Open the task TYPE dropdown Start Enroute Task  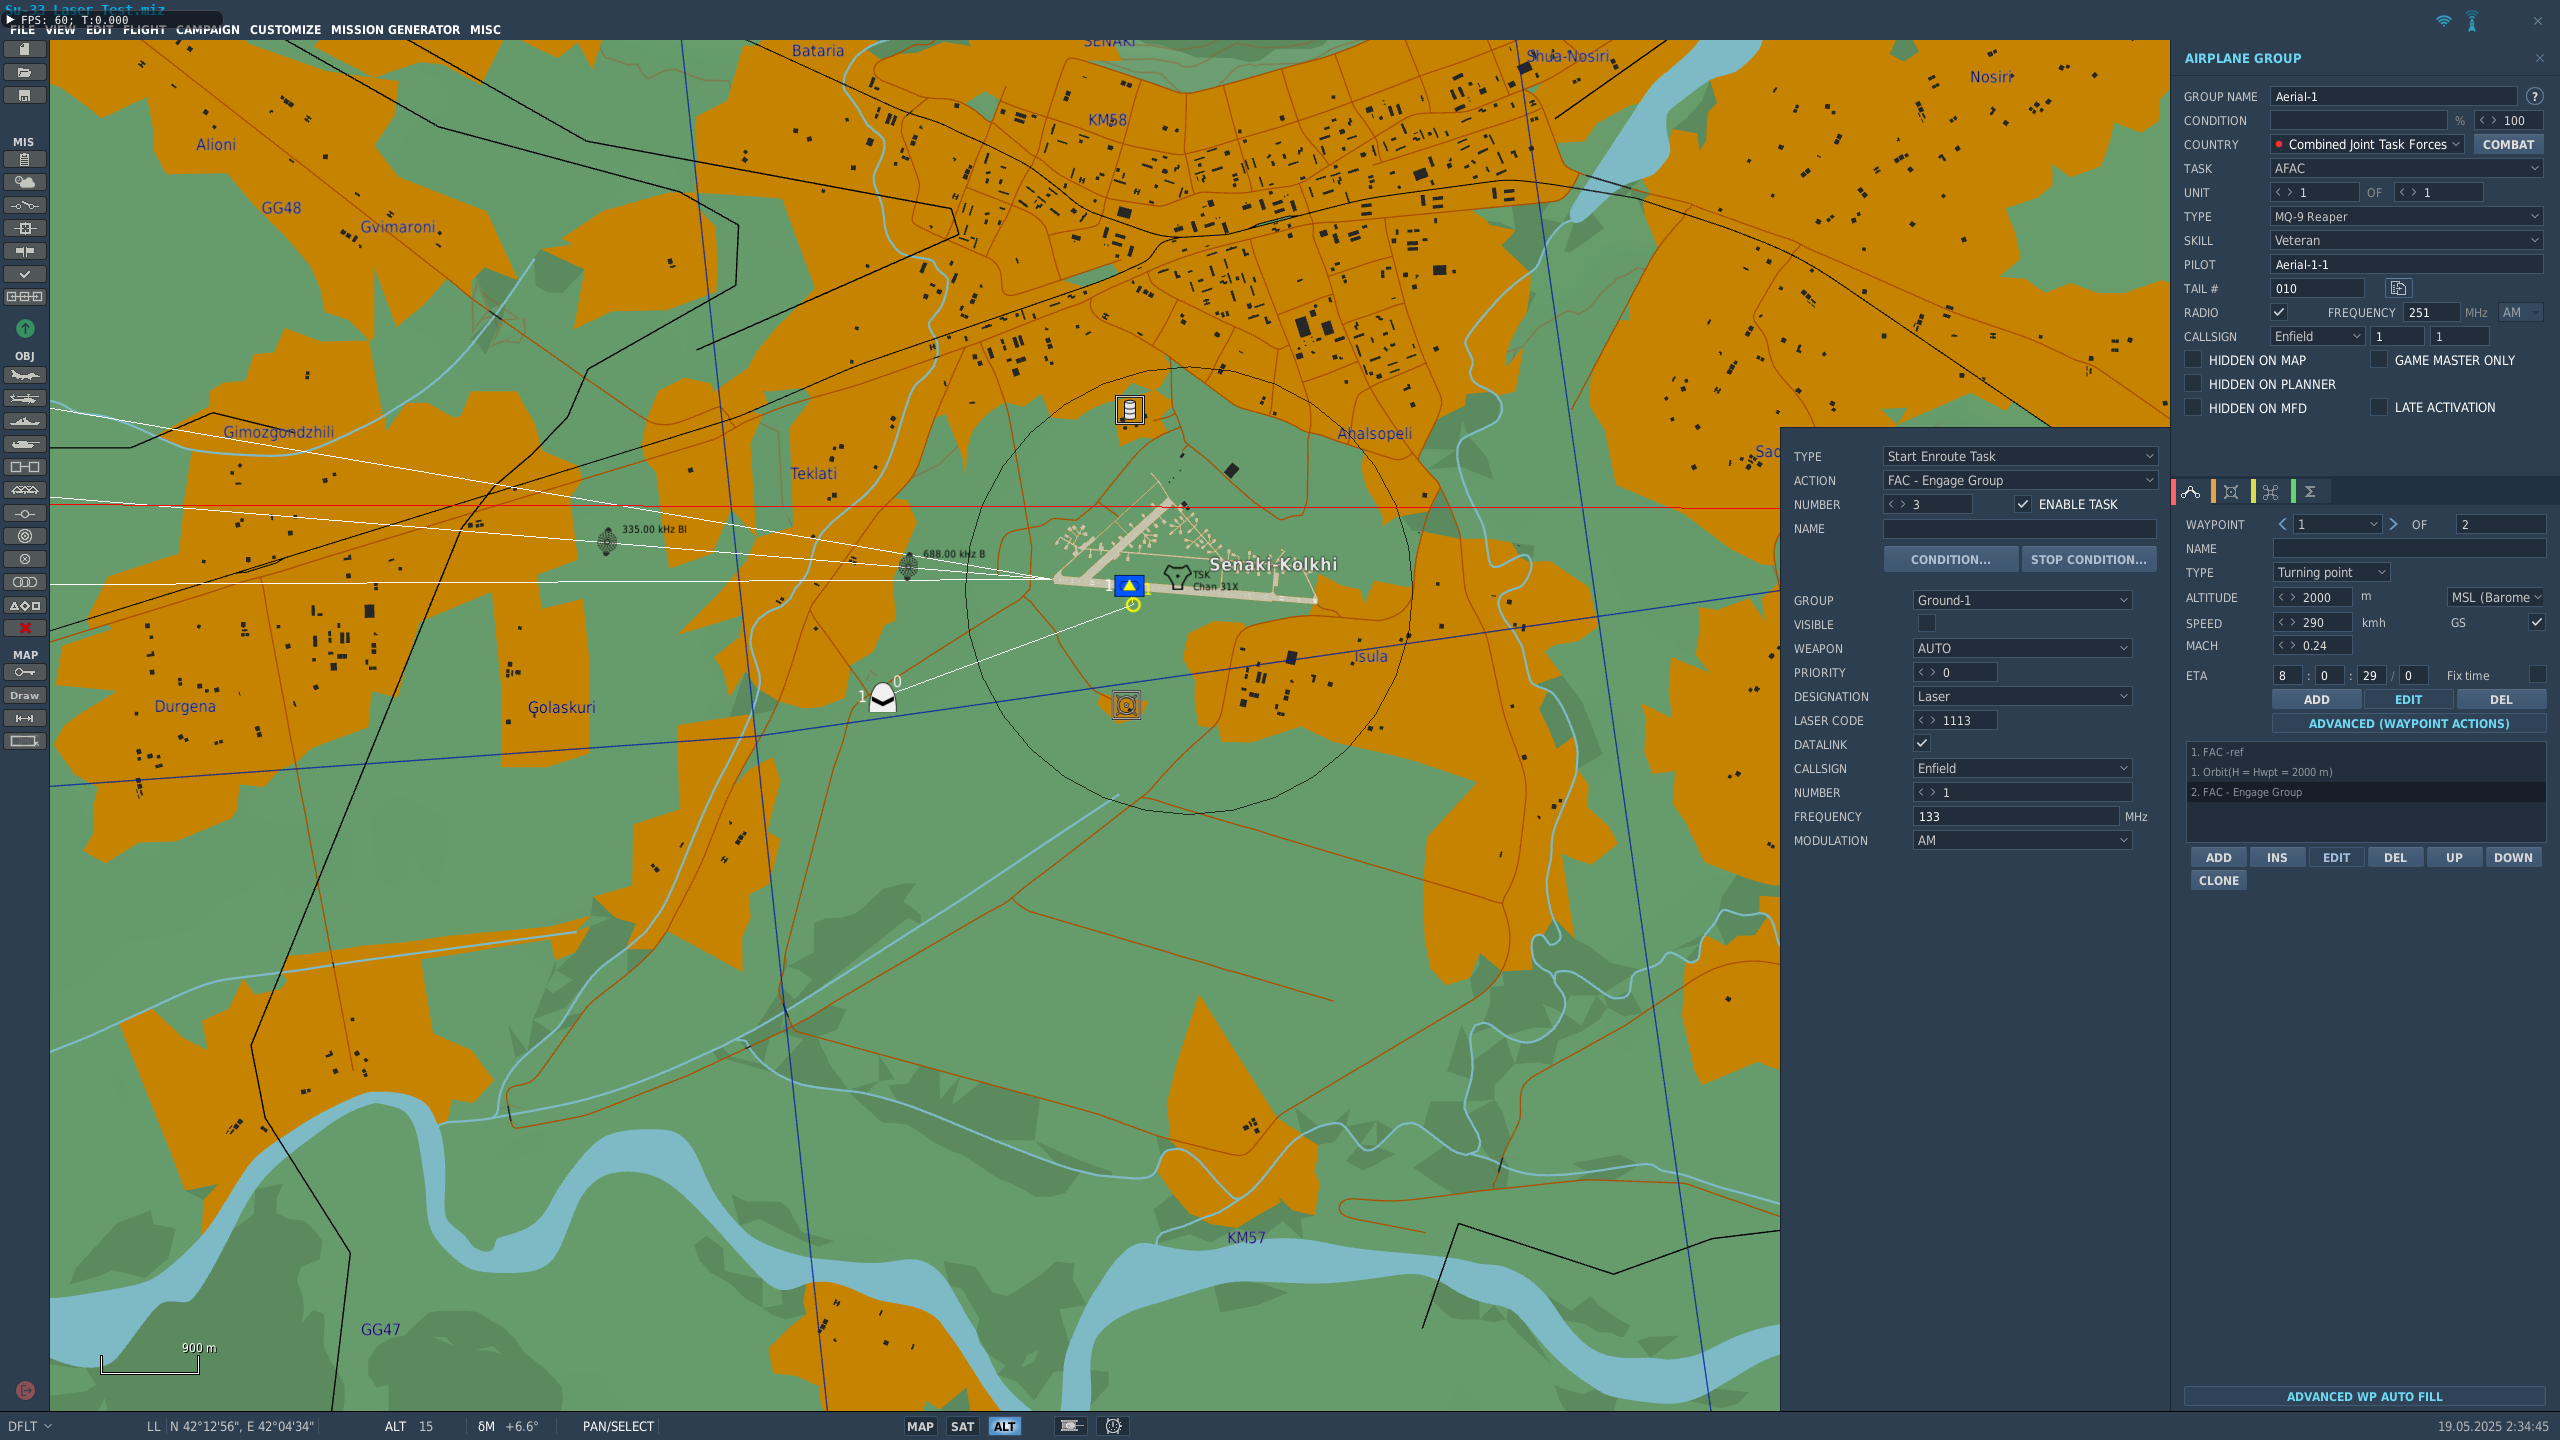pos(2020,456)
